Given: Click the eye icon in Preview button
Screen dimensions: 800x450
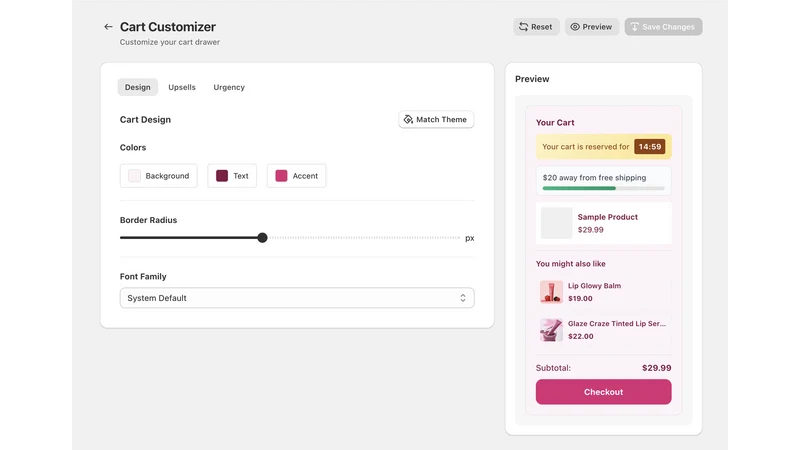Looking at the screenshot, I should (575, 27).
